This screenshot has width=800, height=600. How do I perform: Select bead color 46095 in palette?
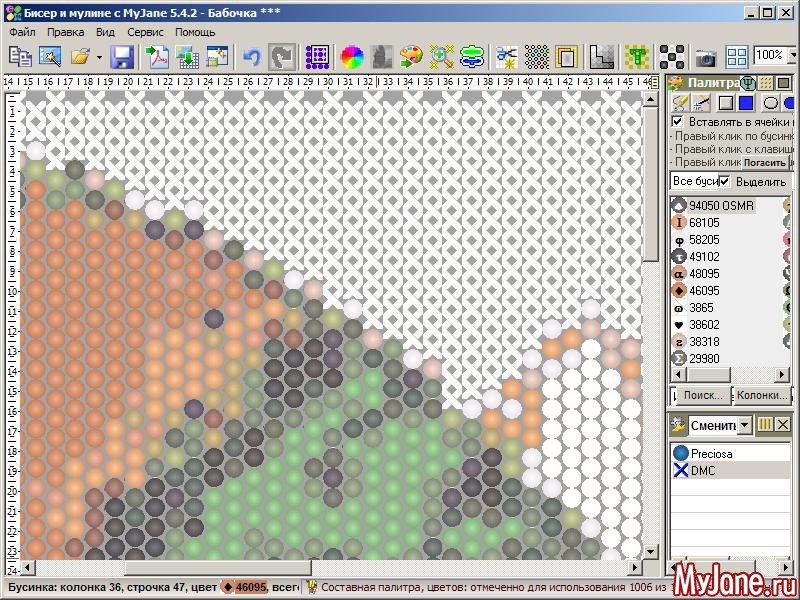(x=703, y=290)
